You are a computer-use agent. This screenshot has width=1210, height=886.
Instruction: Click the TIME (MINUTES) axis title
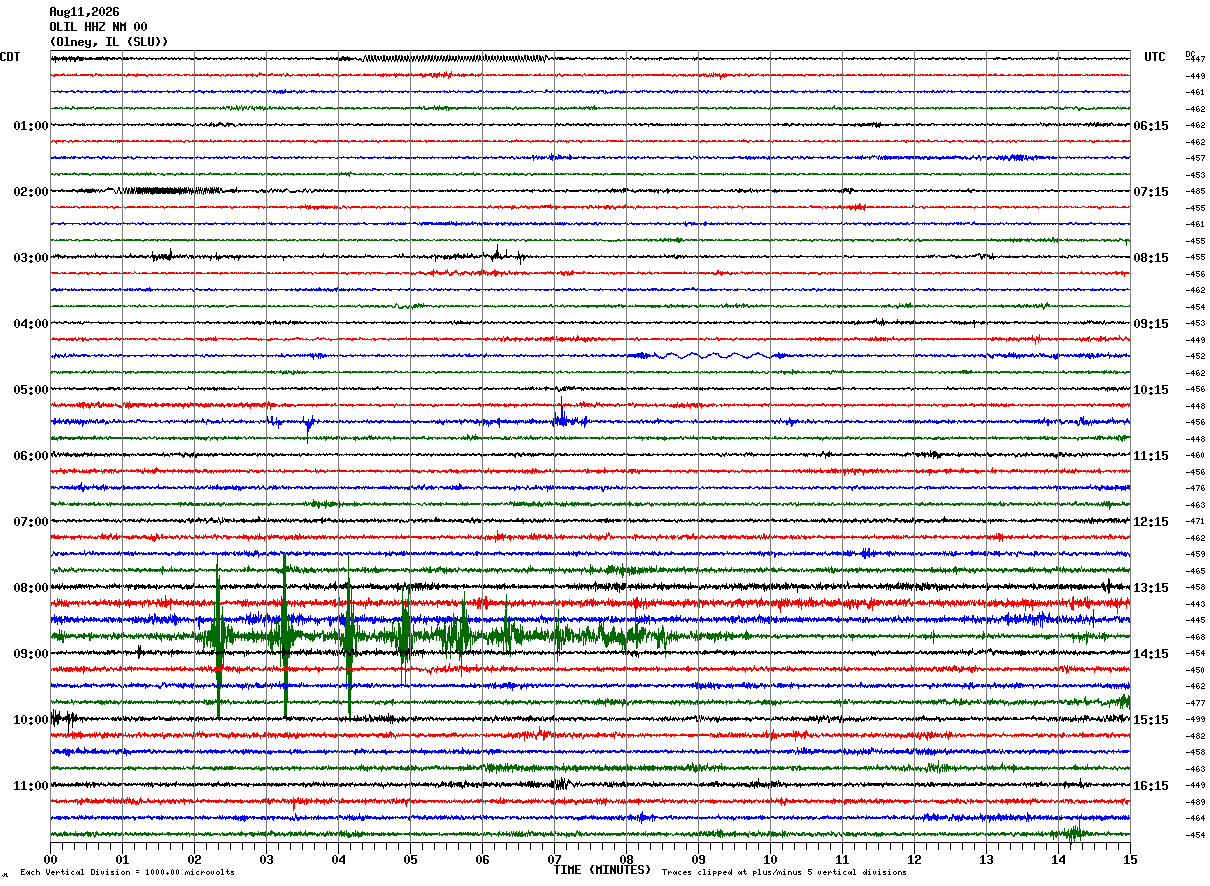click(x=602, y=870)
